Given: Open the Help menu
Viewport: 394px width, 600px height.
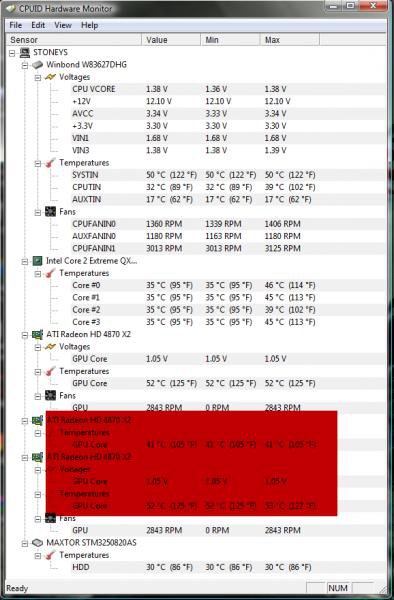Looking at the screenshot, I should (x=90, y=25).
